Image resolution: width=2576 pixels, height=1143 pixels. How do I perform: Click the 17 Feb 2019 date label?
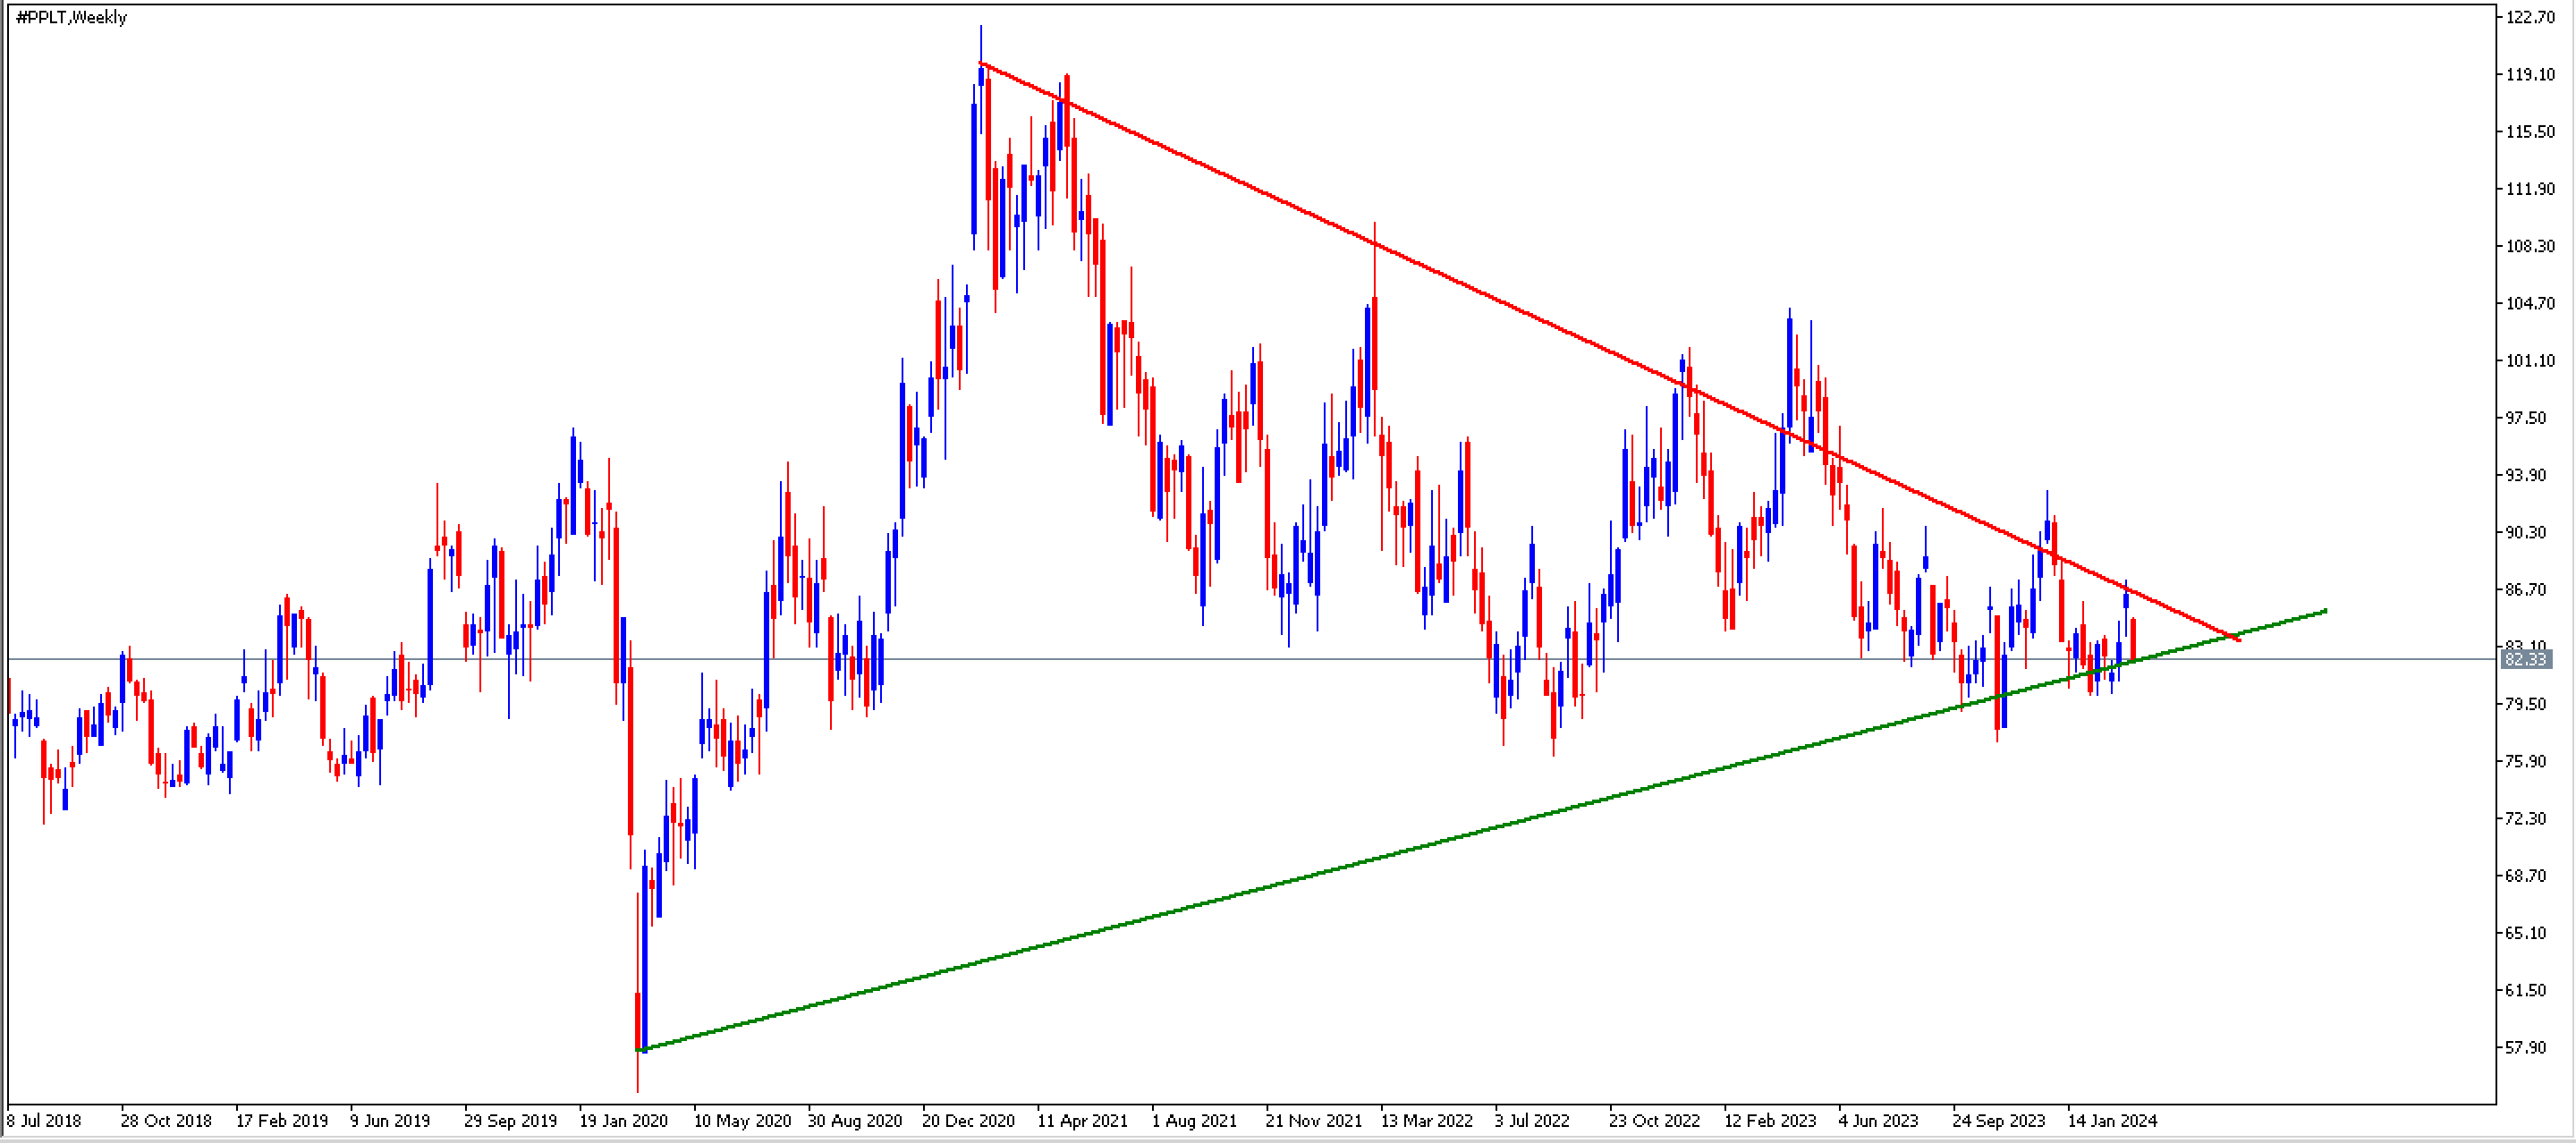pos(282,1120)
